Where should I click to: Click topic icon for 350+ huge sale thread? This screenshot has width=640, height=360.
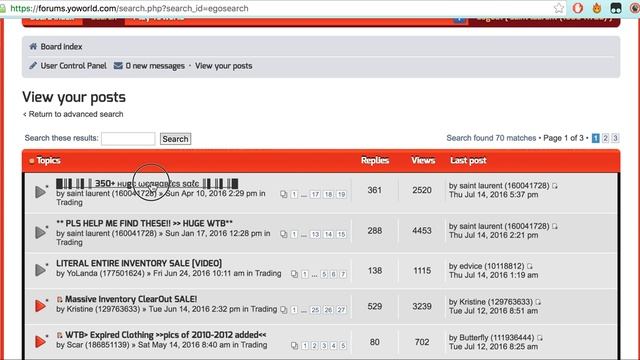40,191
